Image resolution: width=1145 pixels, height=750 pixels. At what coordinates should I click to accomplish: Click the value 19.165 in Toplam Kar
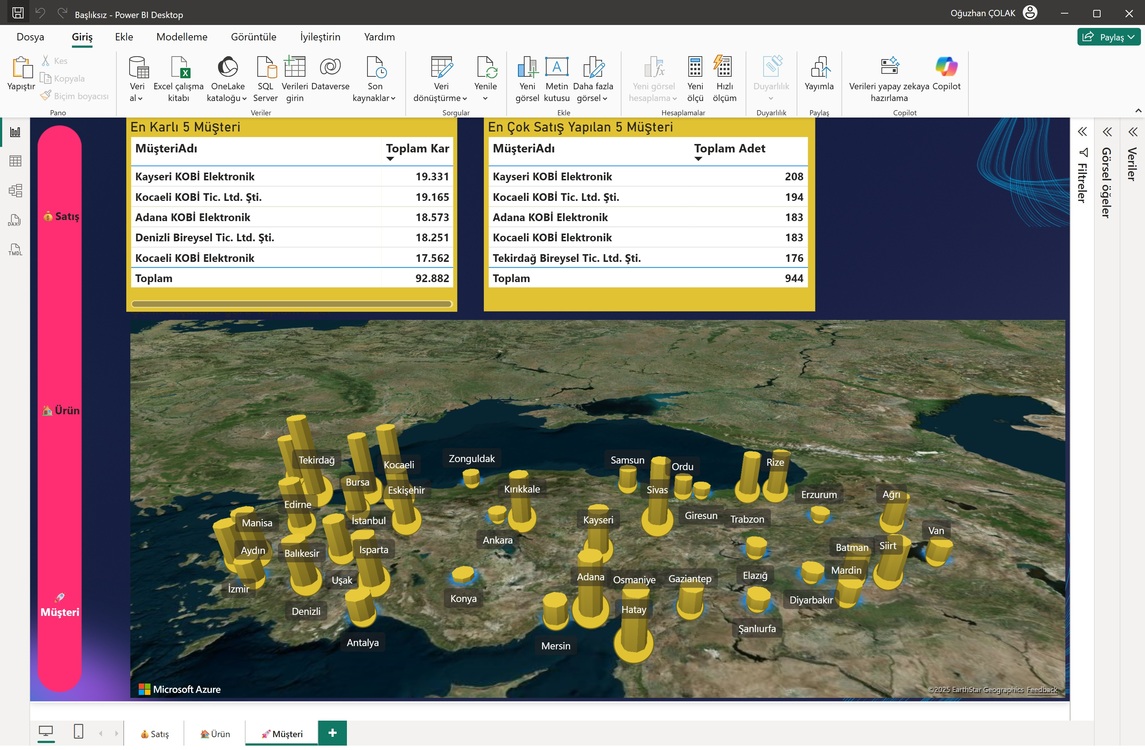click(432, 197)
